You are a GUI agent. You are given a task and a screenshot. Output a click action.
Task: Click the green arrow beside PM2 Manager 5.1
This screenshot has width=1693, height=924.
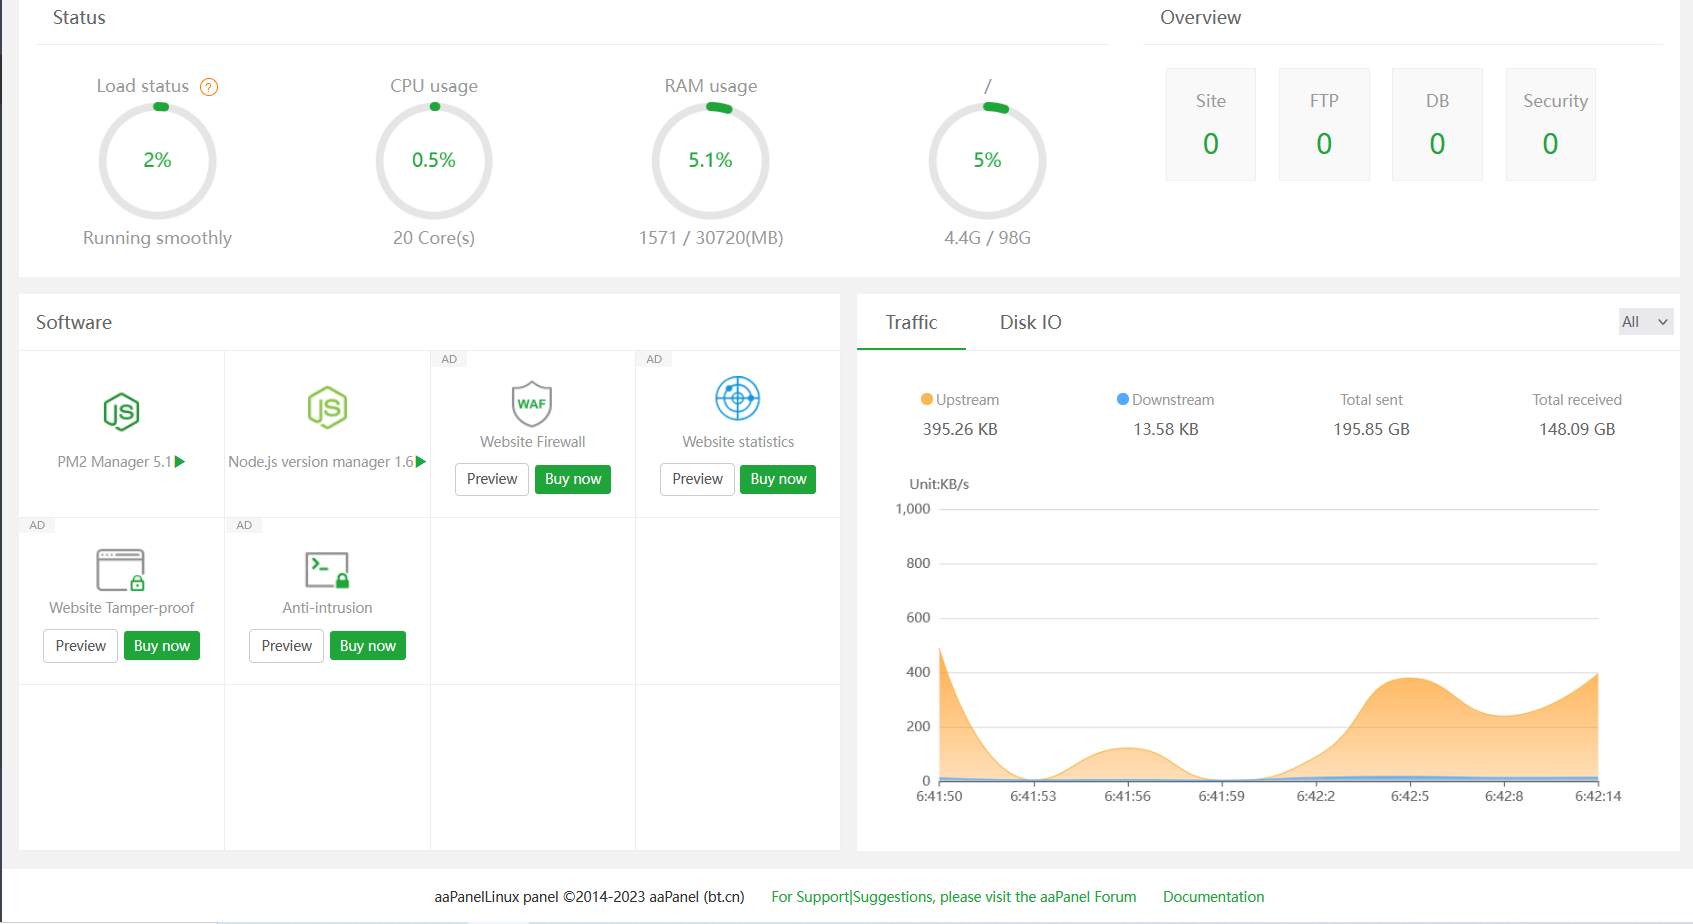point(180,462)
